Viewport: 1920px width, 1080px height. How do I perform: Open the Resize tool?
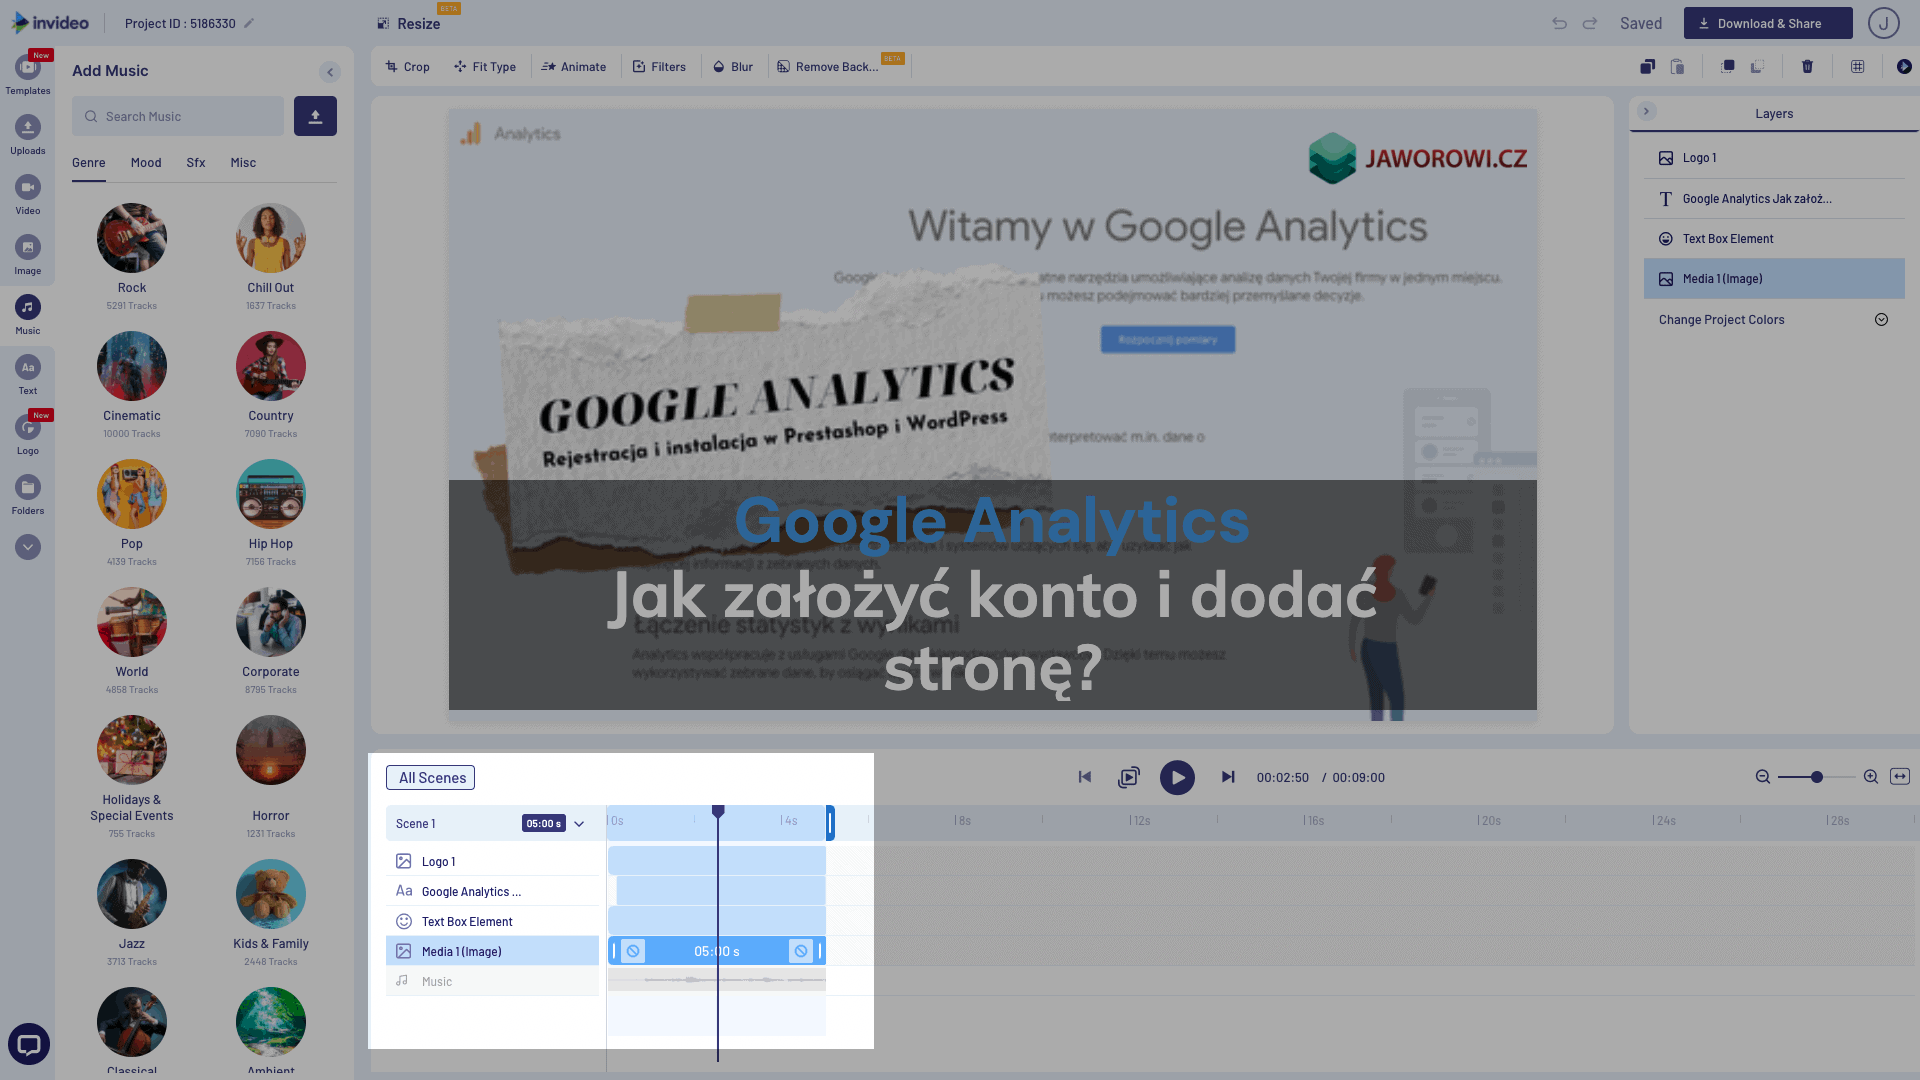coord(409,24)
